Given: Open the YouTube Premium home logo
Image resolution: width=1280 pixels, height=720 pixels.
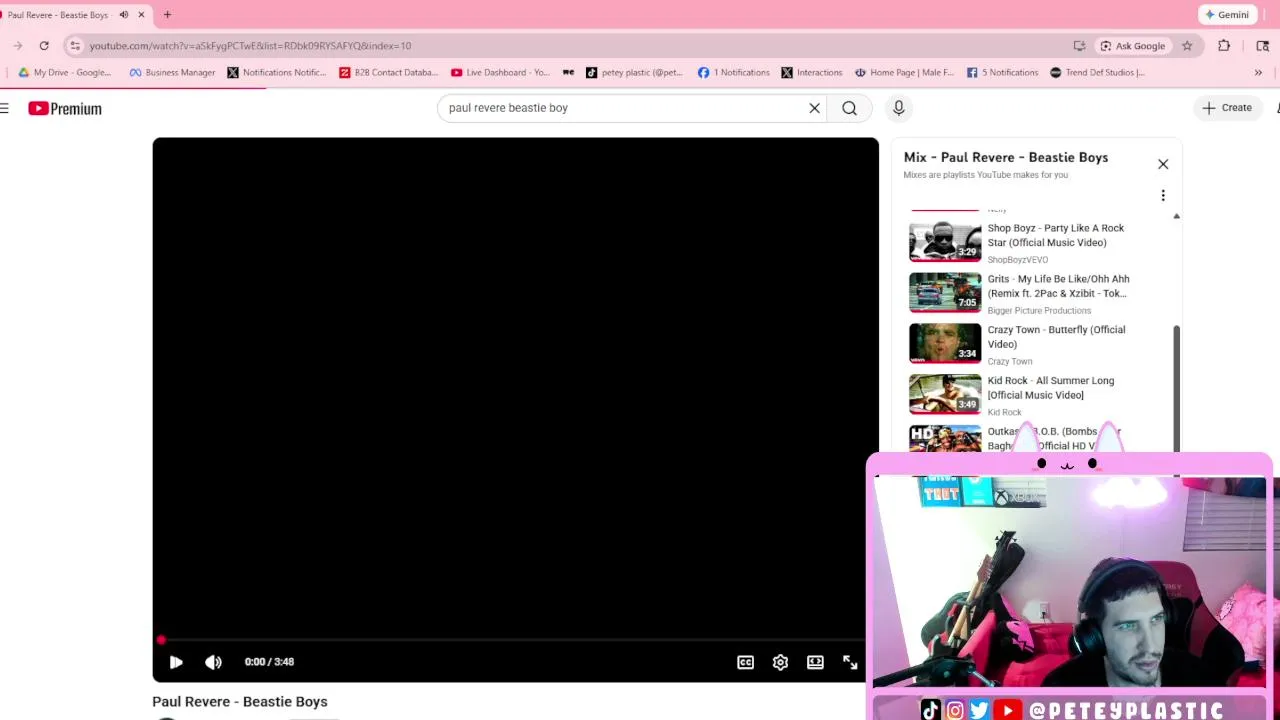Looking at the screenshot, I should tap(65, 108).
